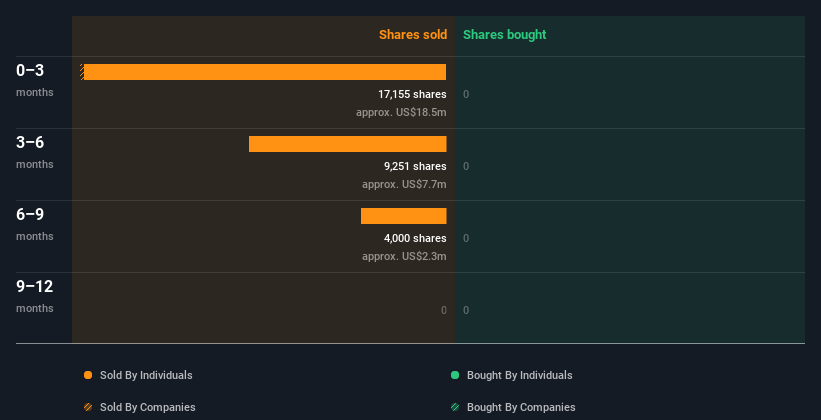Click the shares bought 0 in 0–3 months row
Image resolution: width=821 pixels, height=420 pixels.
tap(466, 94)
